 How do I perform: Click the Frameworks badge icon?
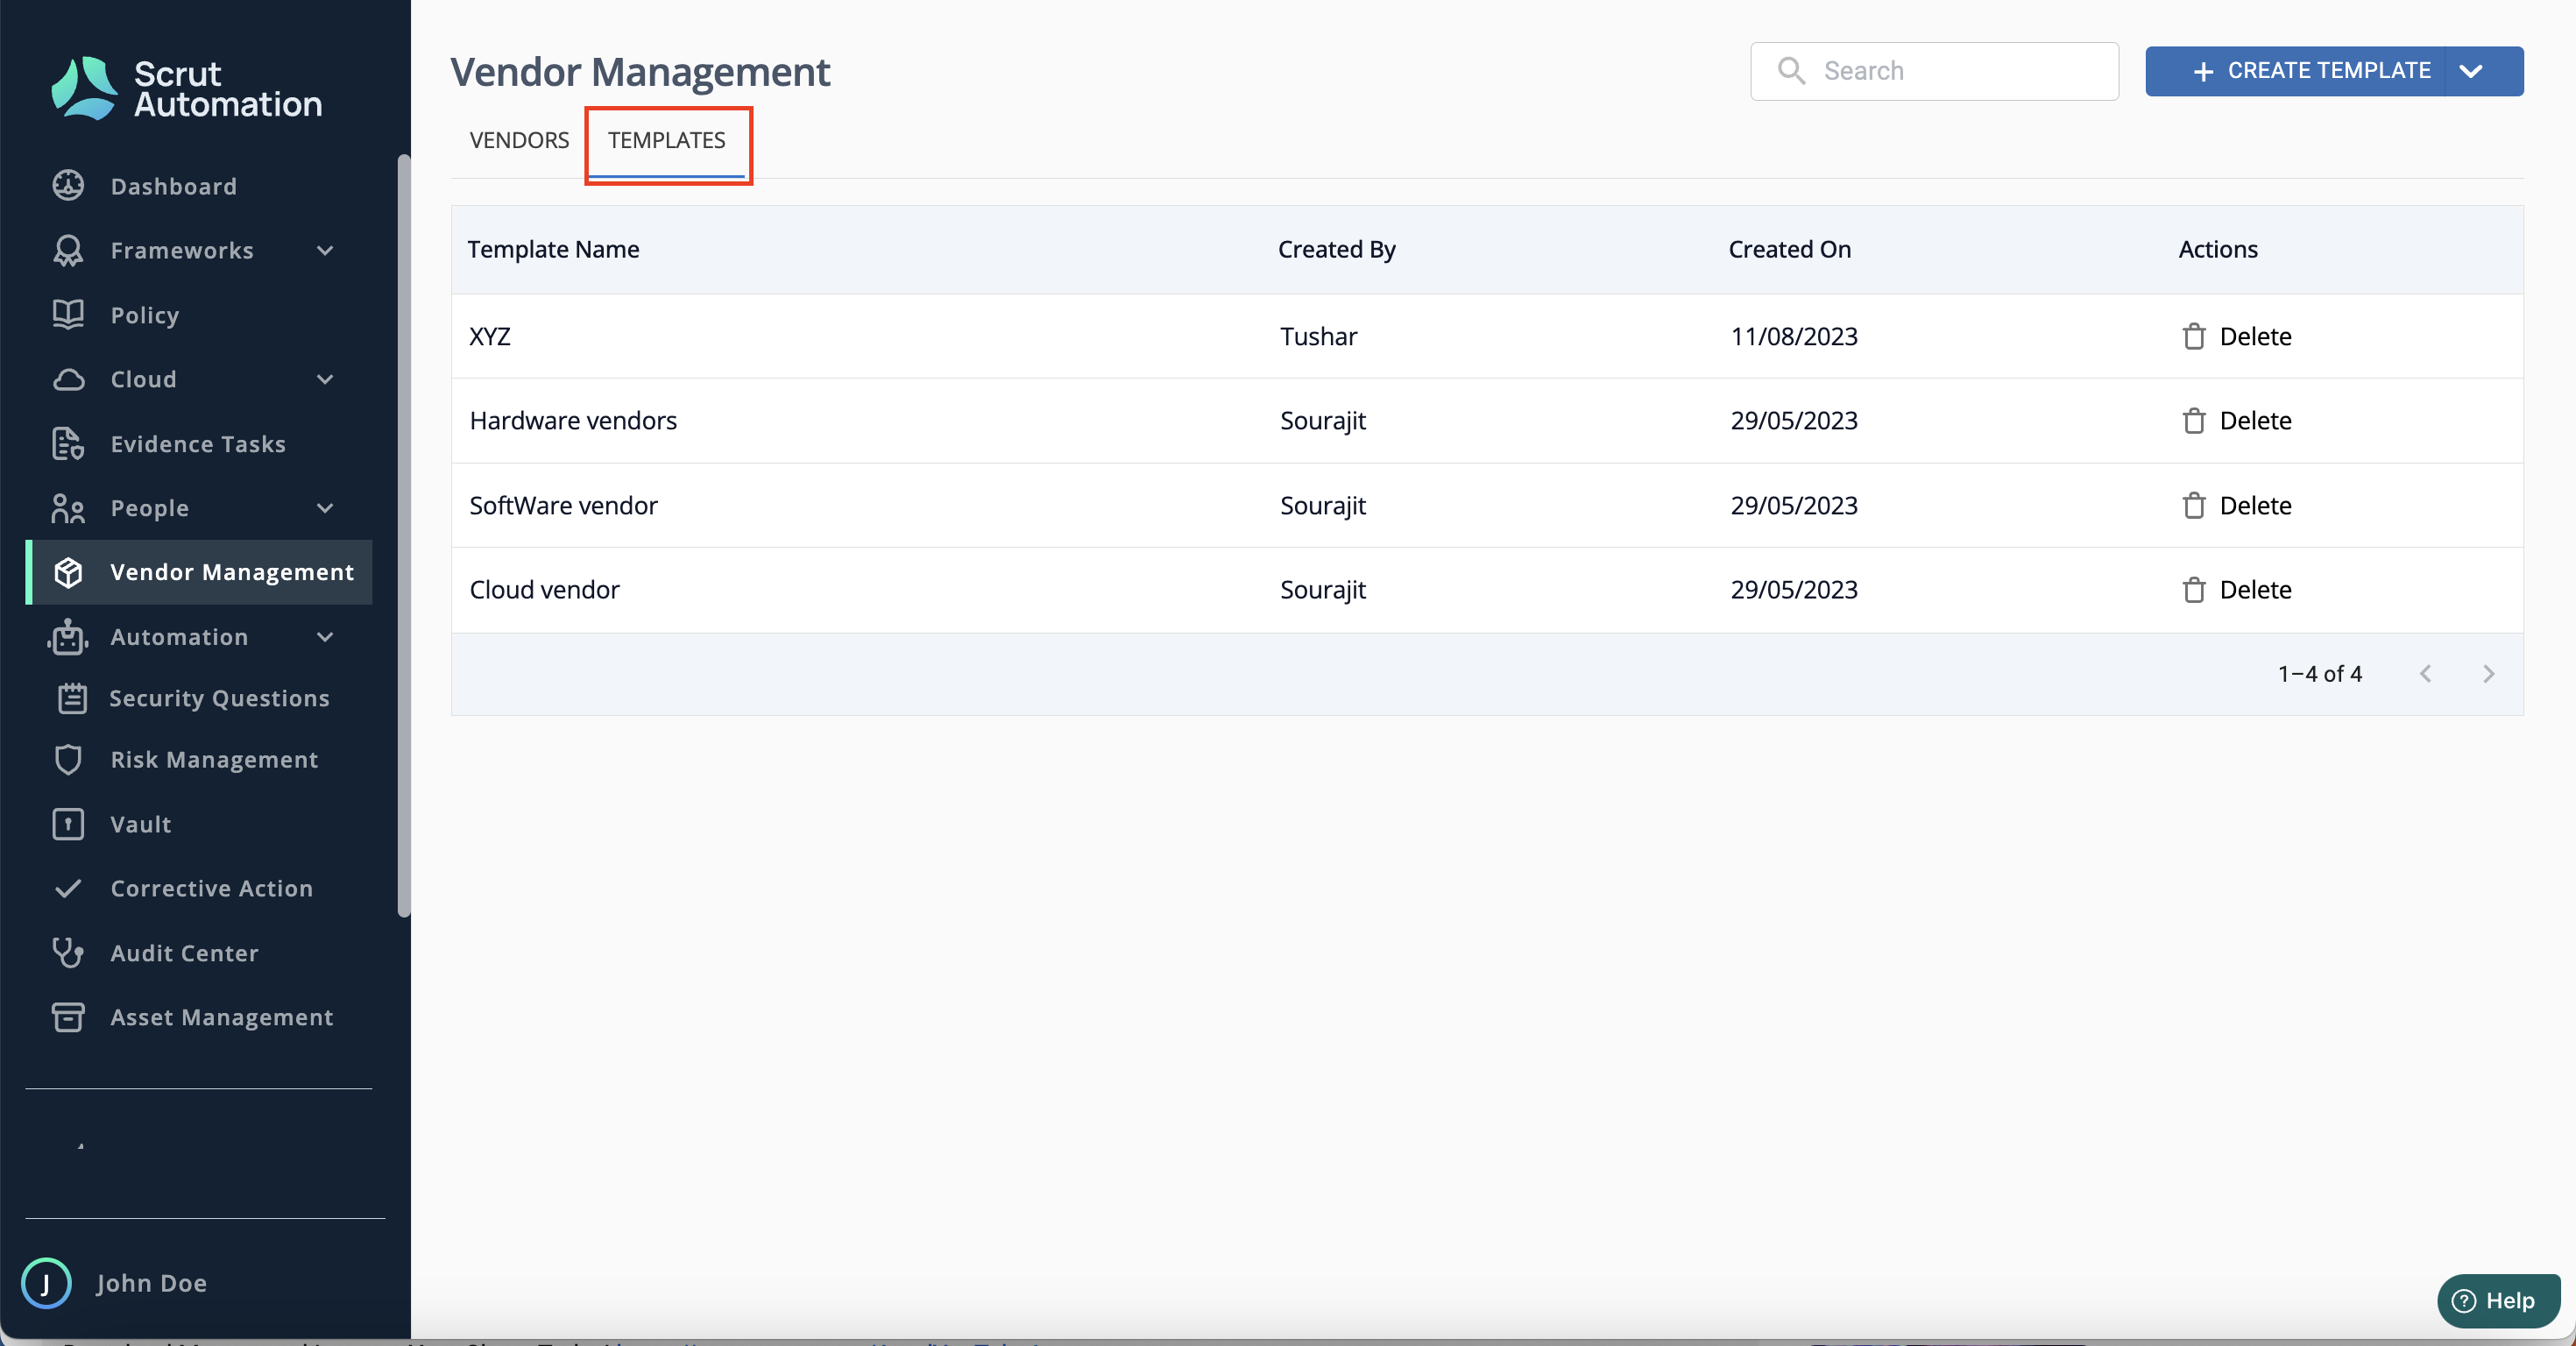(x=68, y=250)
